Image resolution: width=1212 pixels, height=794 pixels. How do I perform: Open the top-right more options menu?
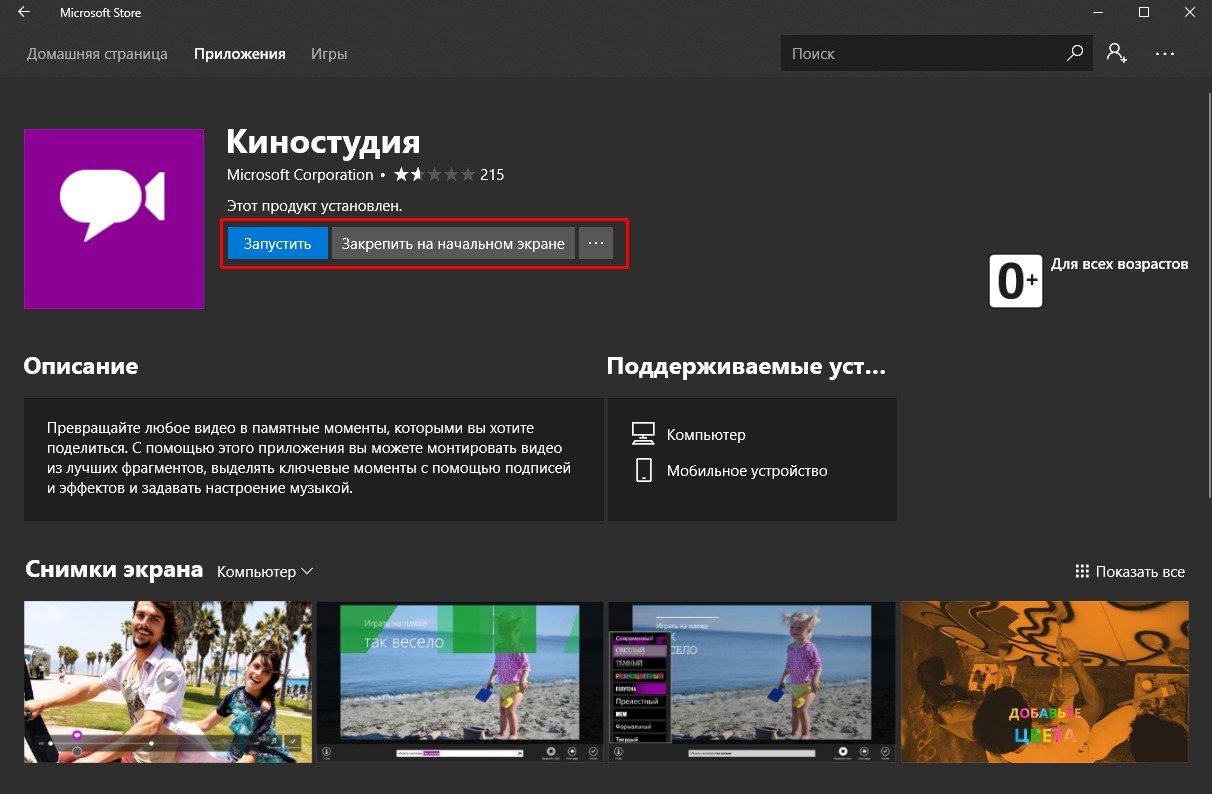tap(1165, 53)
